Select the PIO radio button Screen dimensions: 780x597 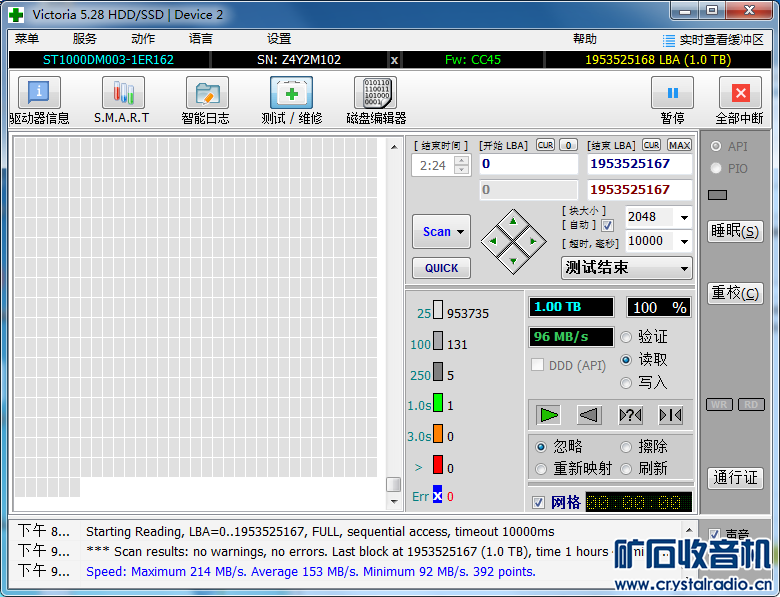pyautogui.click(x=716, y=168)
